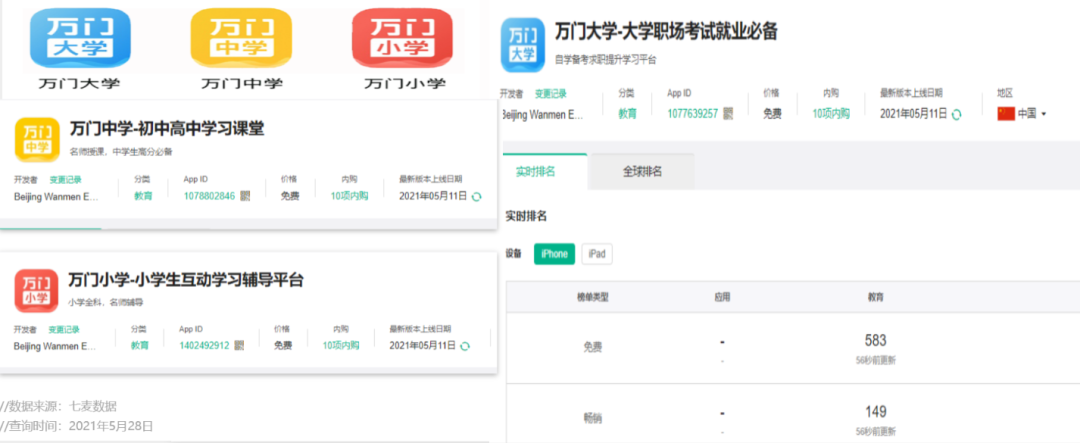
Task: Click refresh icon next to 万门中学 release date
Action: (477, 197)
